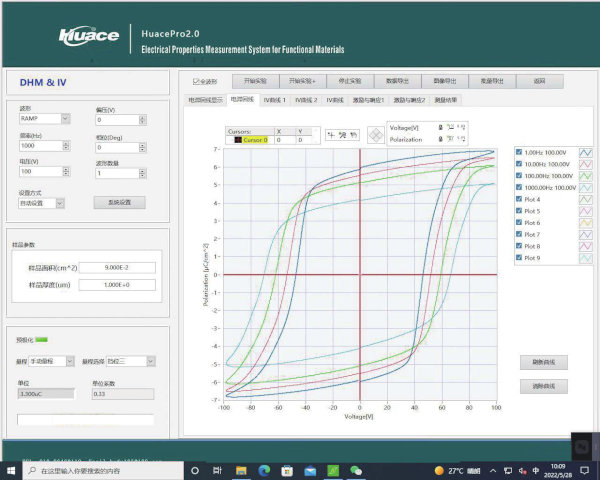Viewport: 600px width, 480px height.
Task: Open the RAMP waveform dropdown
Action: pos(66,118)
